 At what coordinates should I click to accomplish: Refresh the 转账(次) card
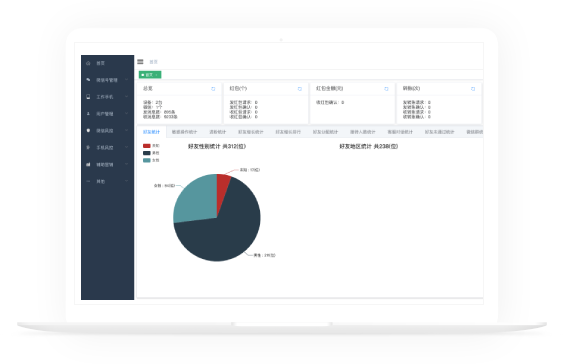pos(473,89)
